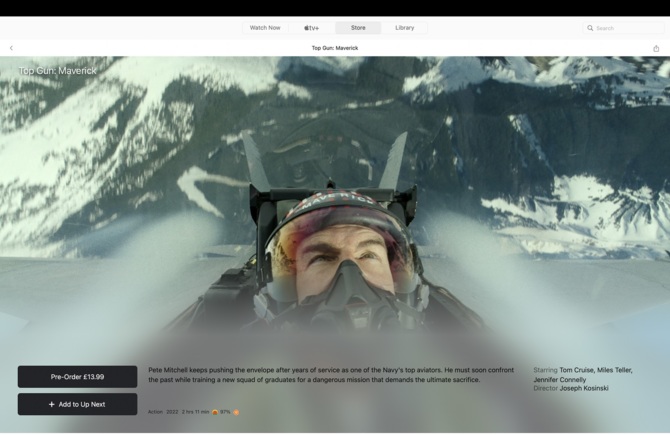Open the Apple TV+ tab

[x=311, y=28]
